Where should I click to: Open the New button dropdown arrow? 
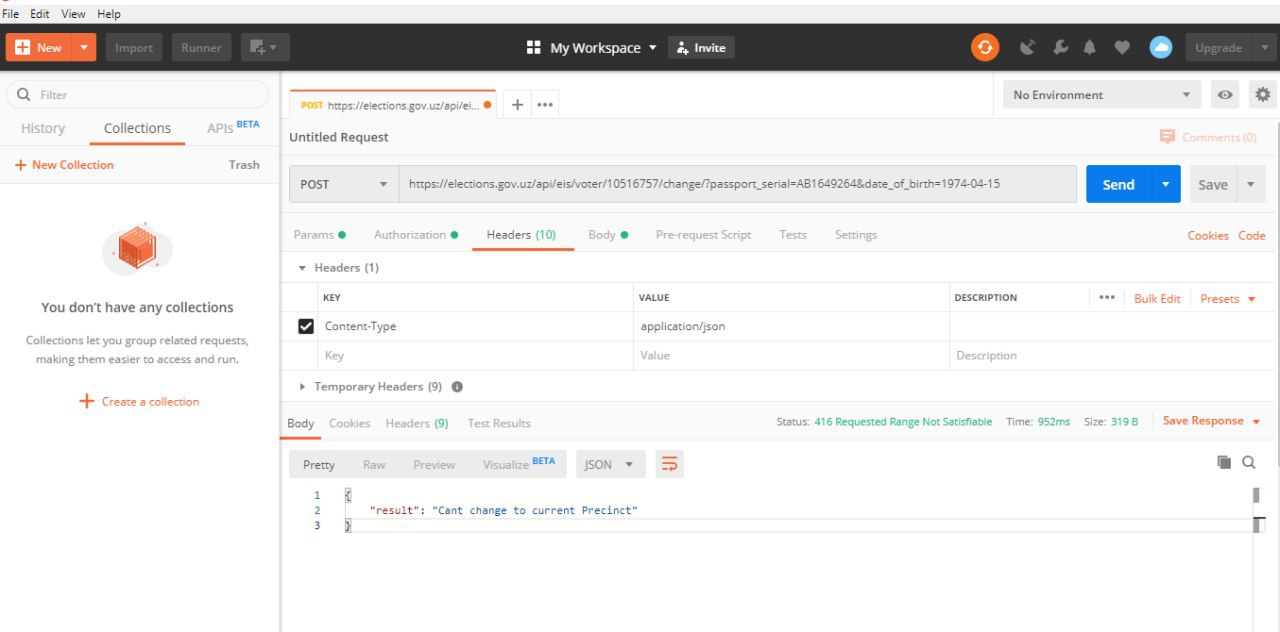84,47
